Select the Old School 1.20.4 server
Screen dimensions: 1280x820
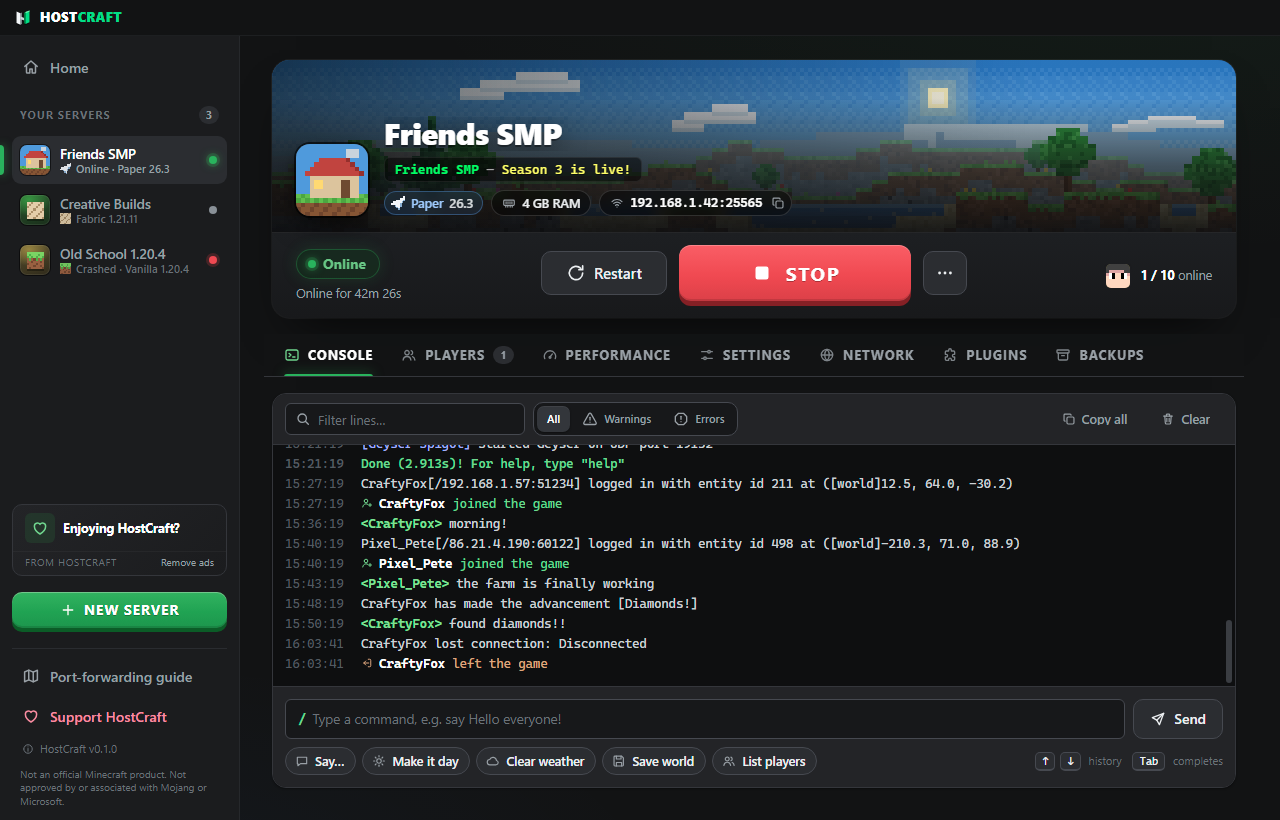pos(119,260)
